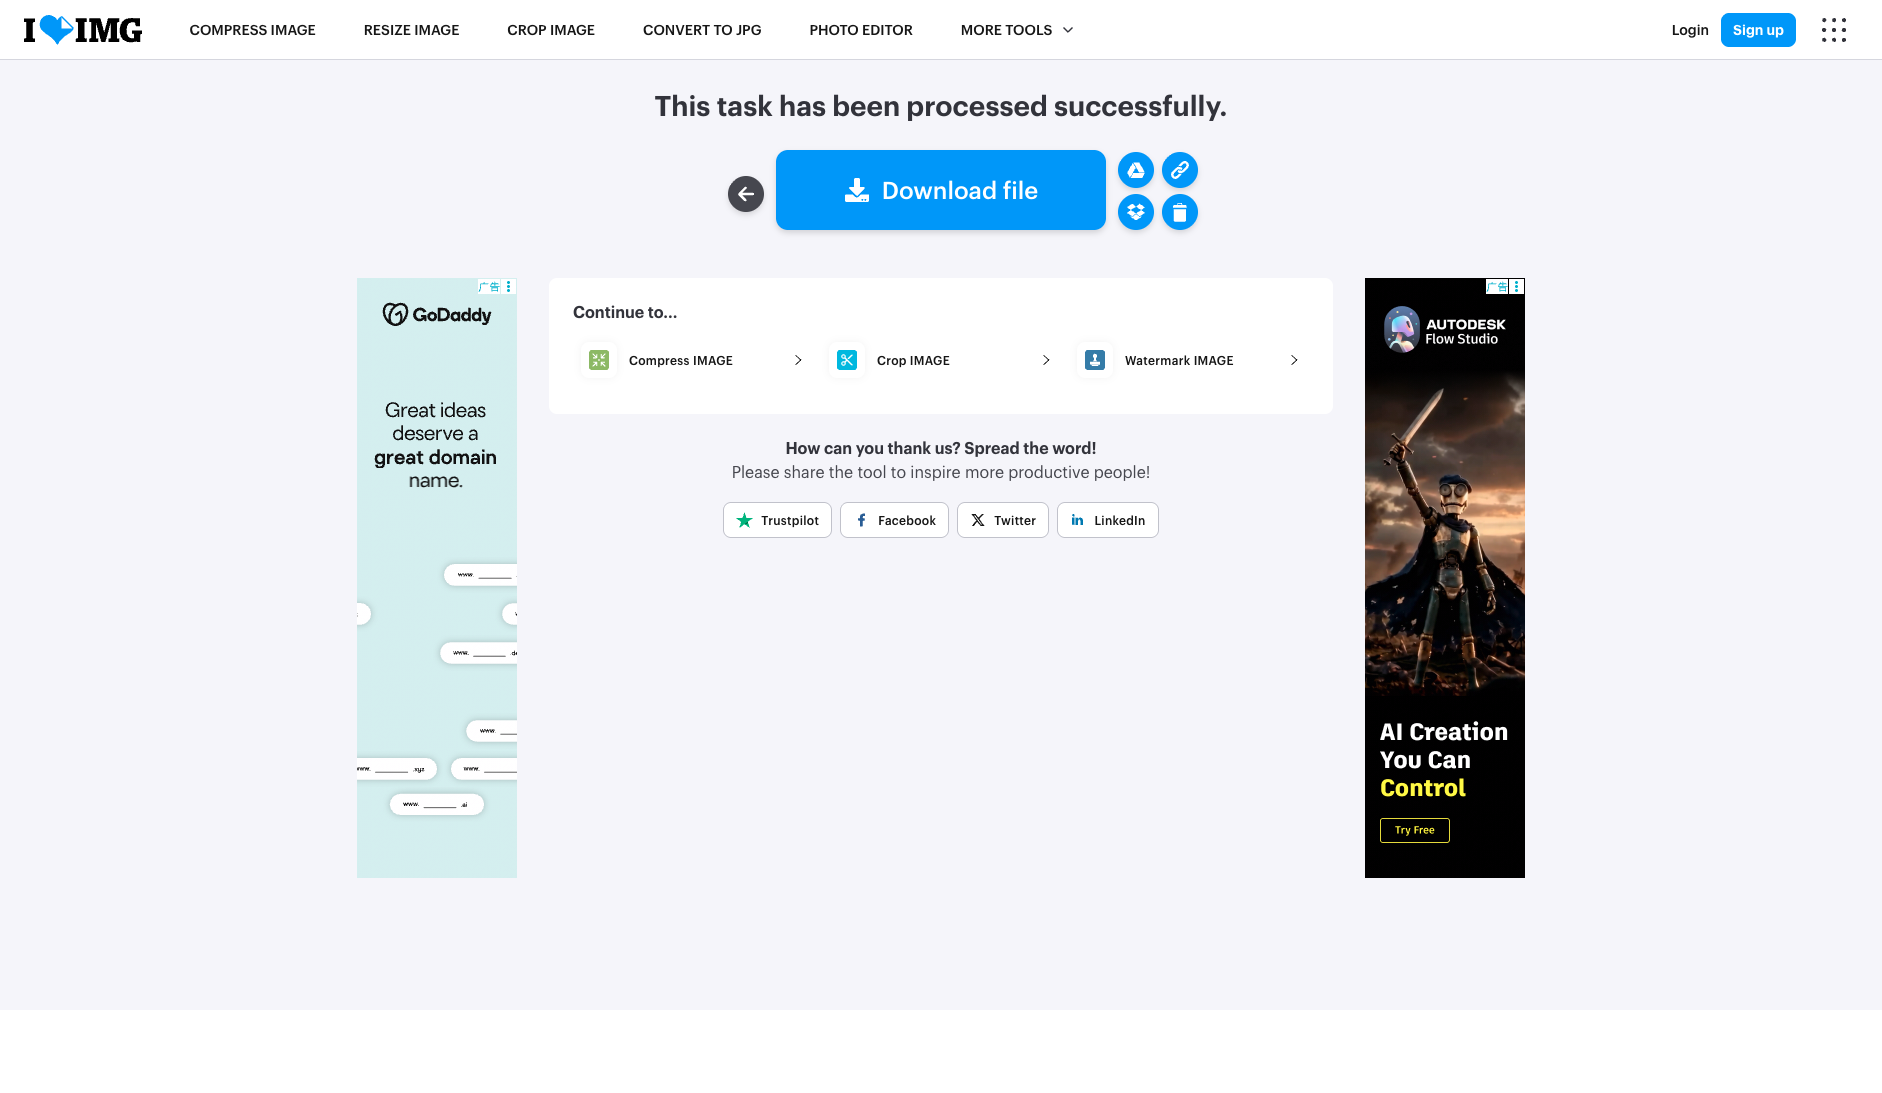The width and height of the screenshot is (1882, 1093).
Task: Open Compress IMAGE via its chevron
Action: (798, 360)
